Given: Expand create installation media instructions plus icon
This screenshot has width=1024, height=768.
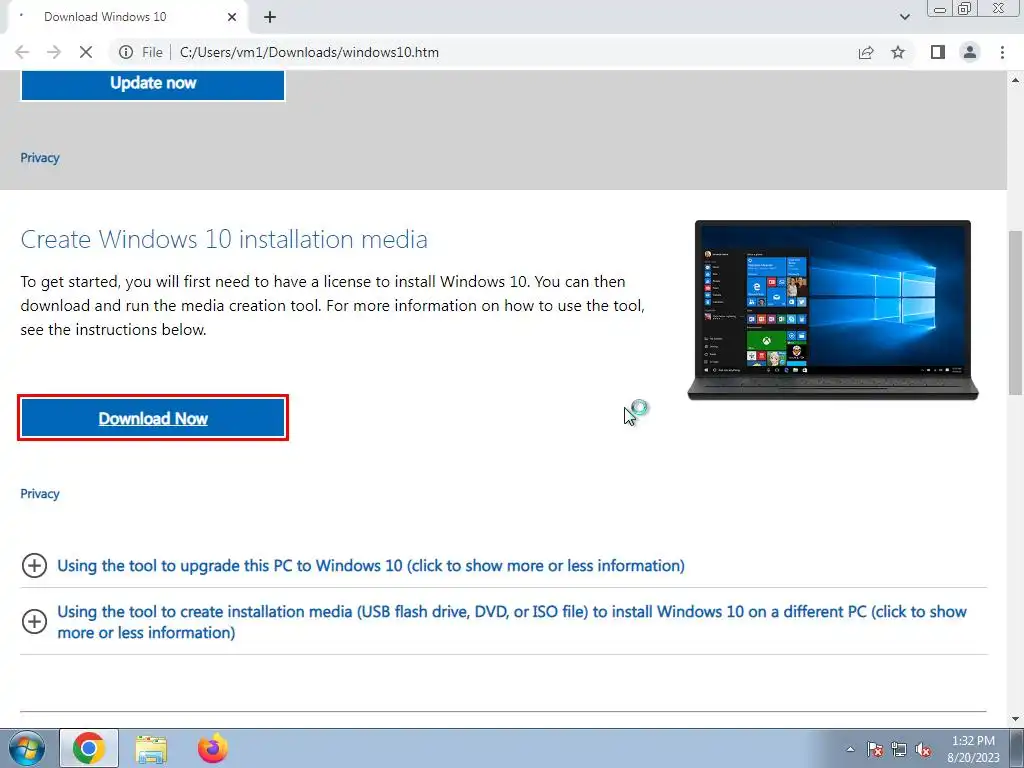Looking at the screenshot, I should pos(34,621).
